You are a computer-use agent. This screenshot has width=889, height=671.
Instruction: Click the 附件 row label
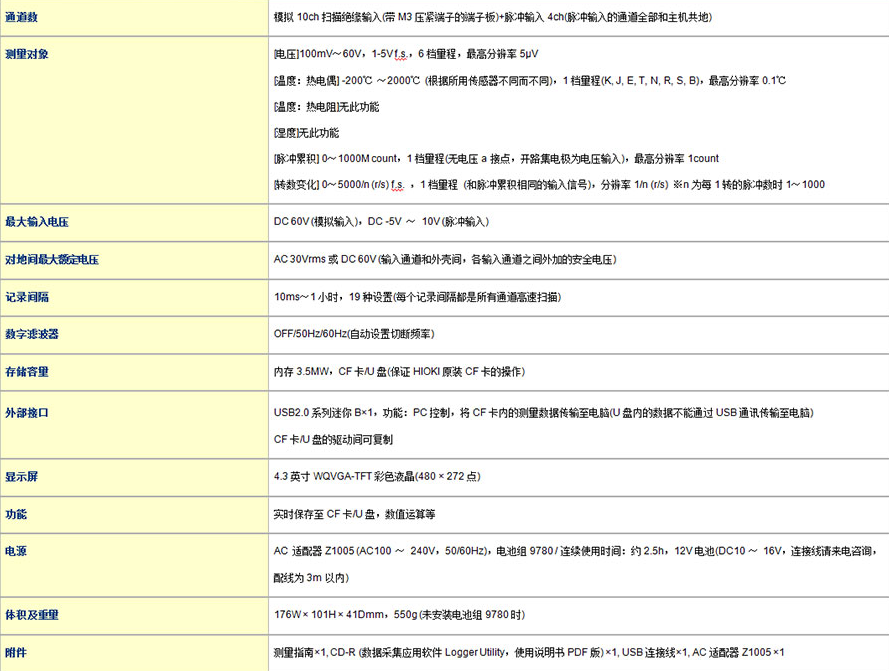[x=16, y=653]
